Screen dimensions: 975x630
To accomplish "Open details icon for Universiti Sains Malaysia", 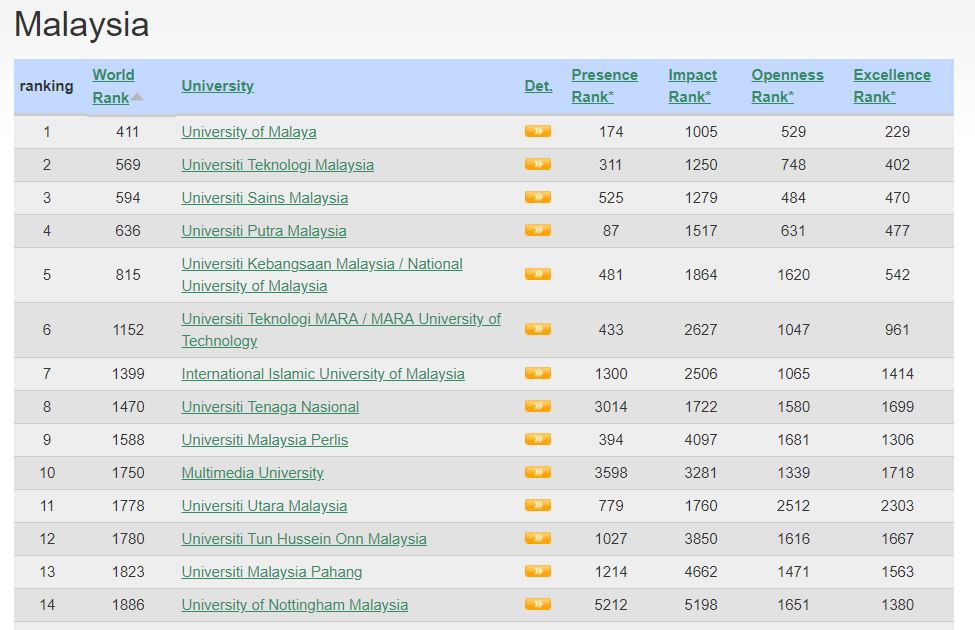I will 538,197.
